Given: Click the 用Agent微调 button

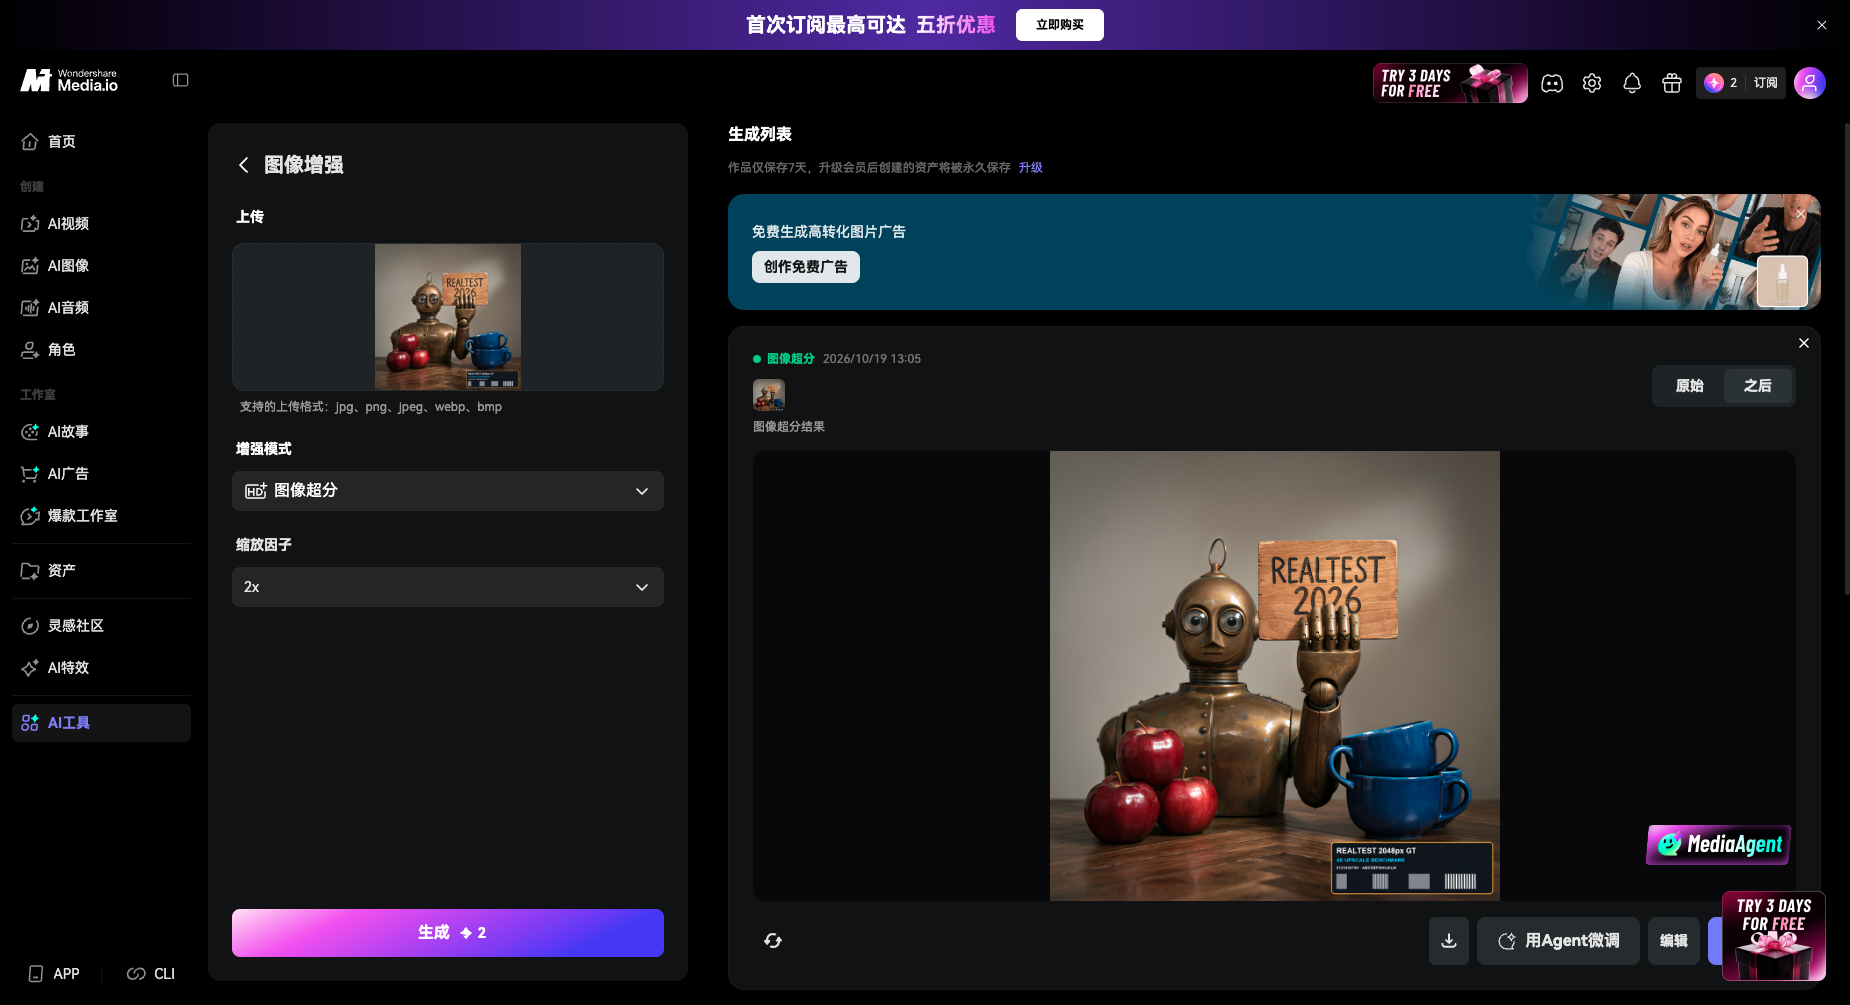Looking at the screenshot, I should (1558, 941).
